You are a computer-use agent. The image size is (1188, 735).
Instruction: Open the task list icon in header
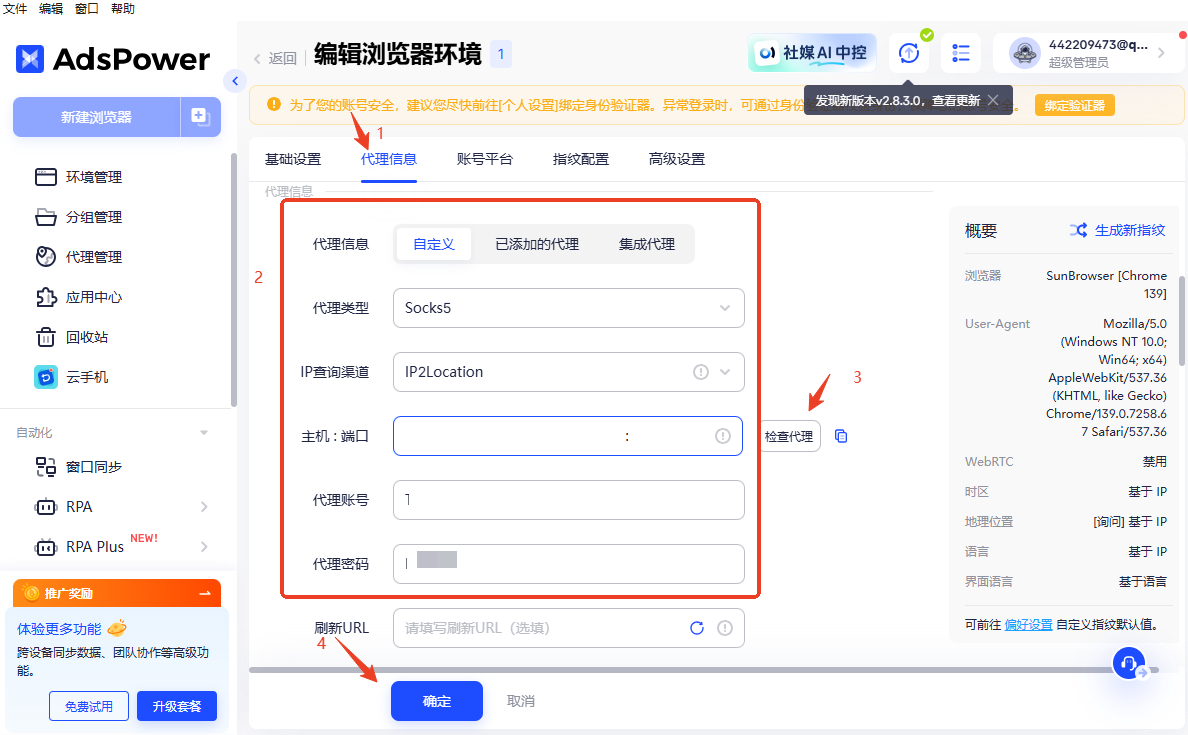click(x=961, y=53)
